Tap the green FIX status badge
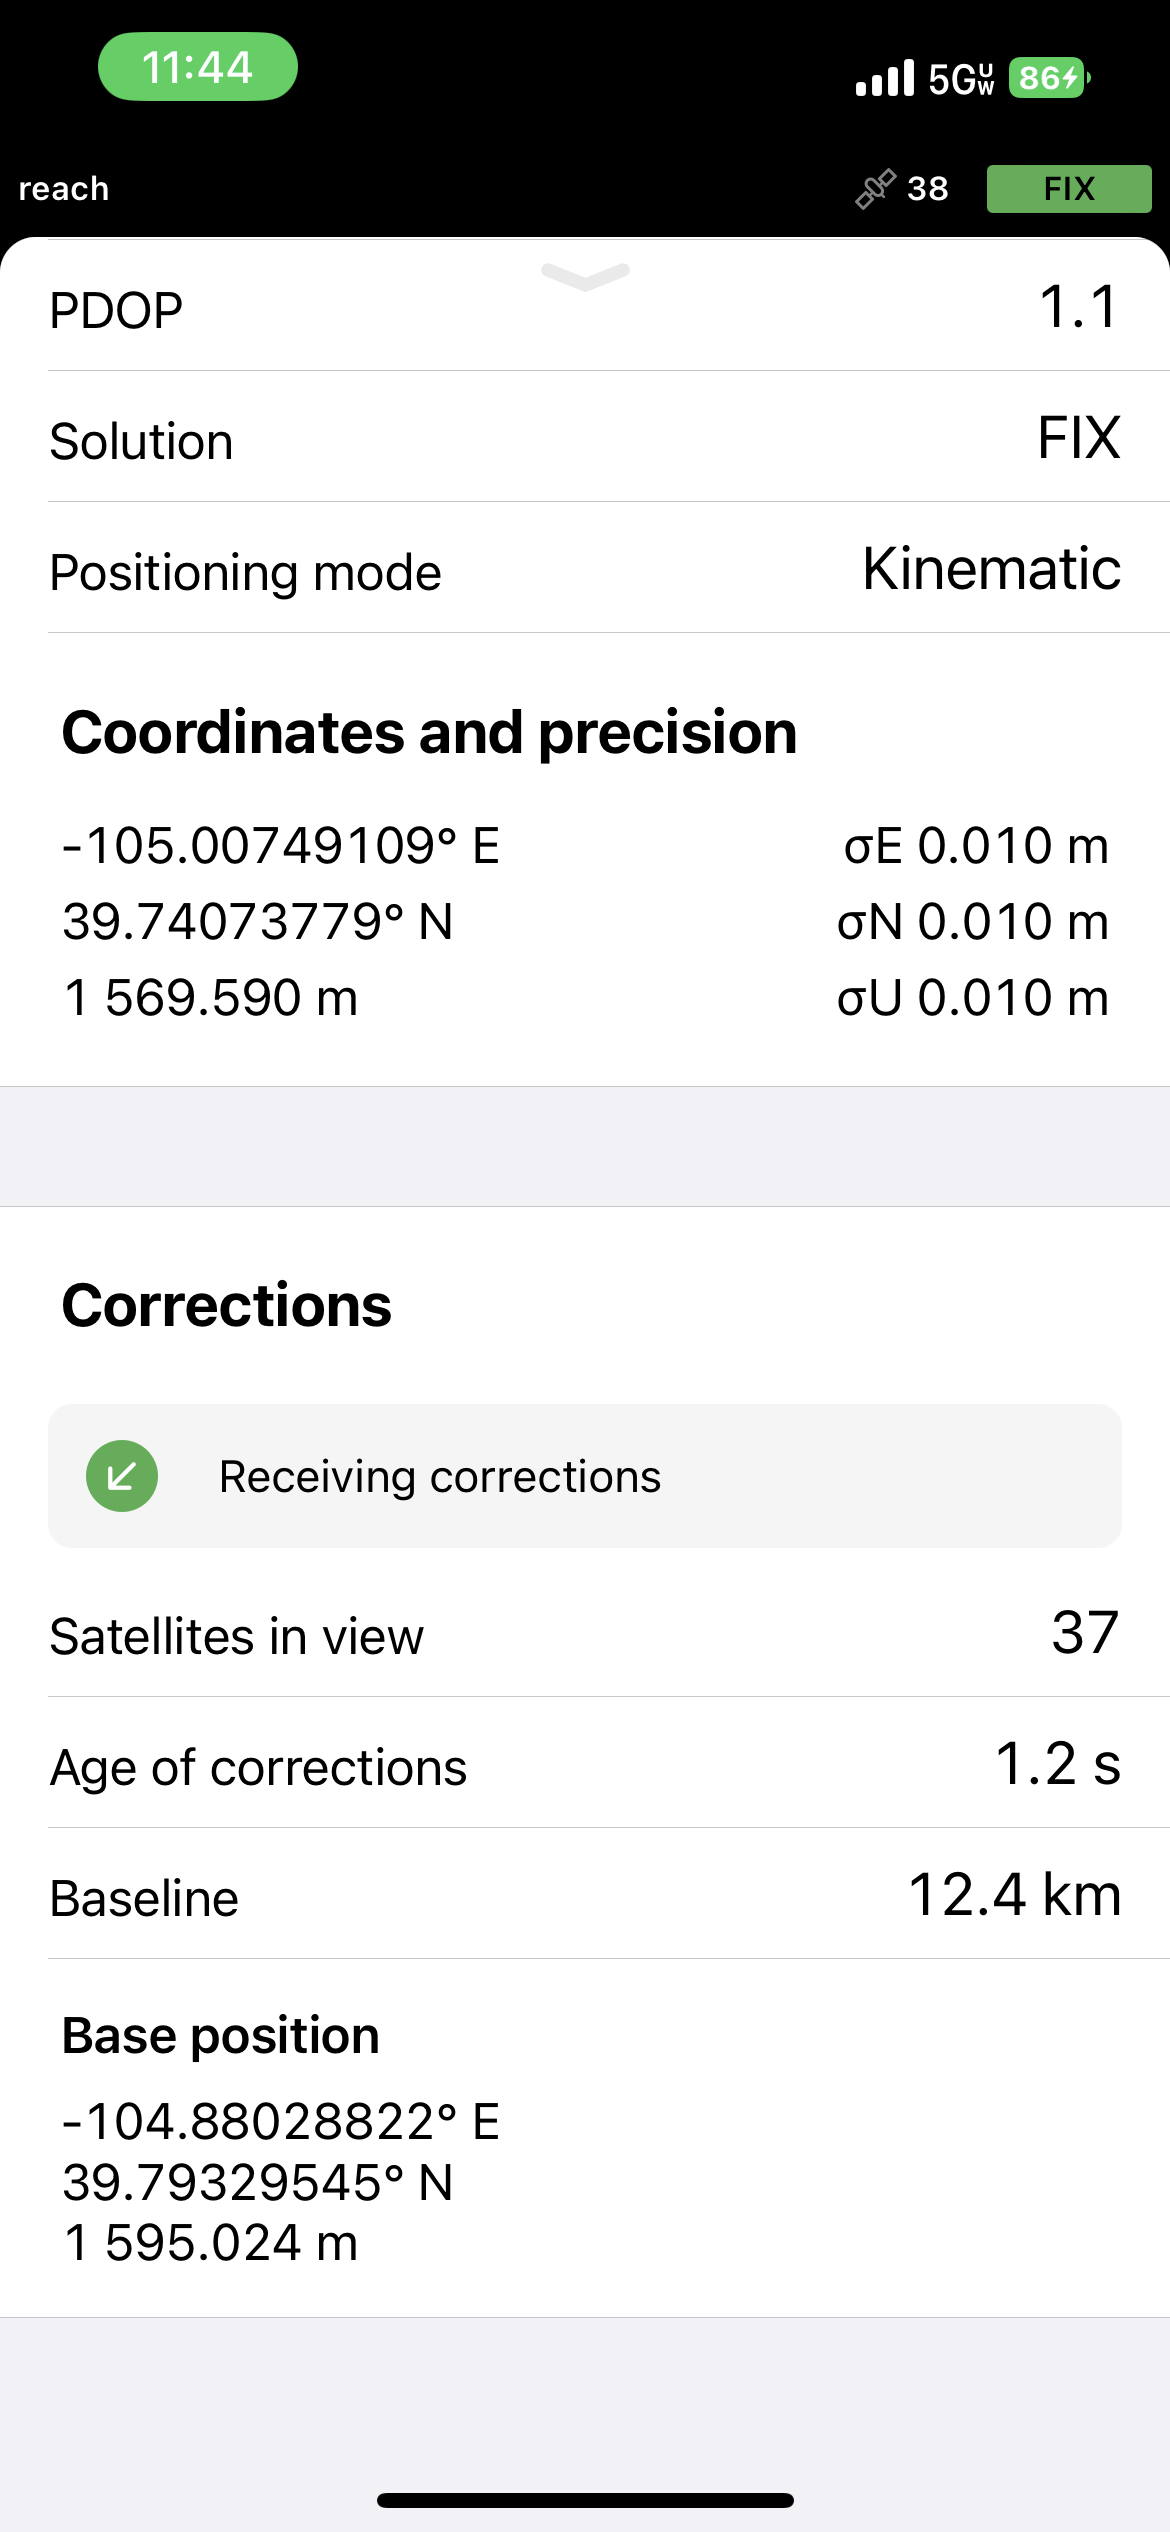Screen dimensions: 1170x2532 point(1068,189)
